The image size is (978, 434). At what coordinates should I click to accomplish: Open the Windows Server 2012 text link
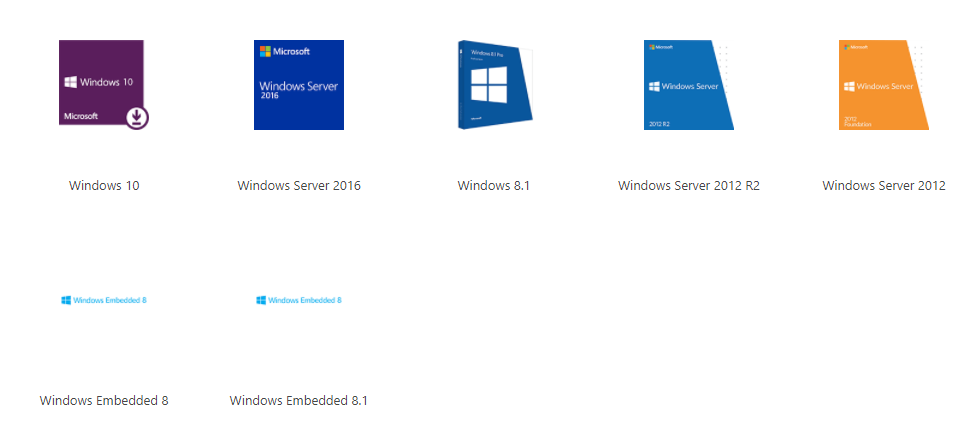pyautogui.click(x=884, y=185)
